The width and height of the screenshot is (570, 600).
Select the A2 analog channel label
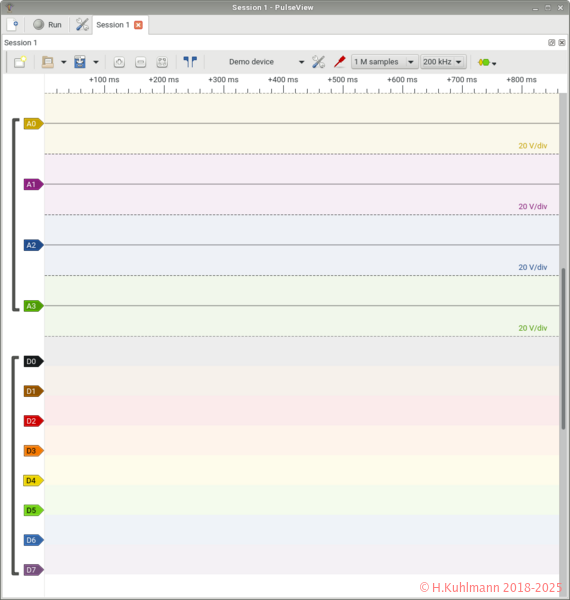[x=33, y=245]
